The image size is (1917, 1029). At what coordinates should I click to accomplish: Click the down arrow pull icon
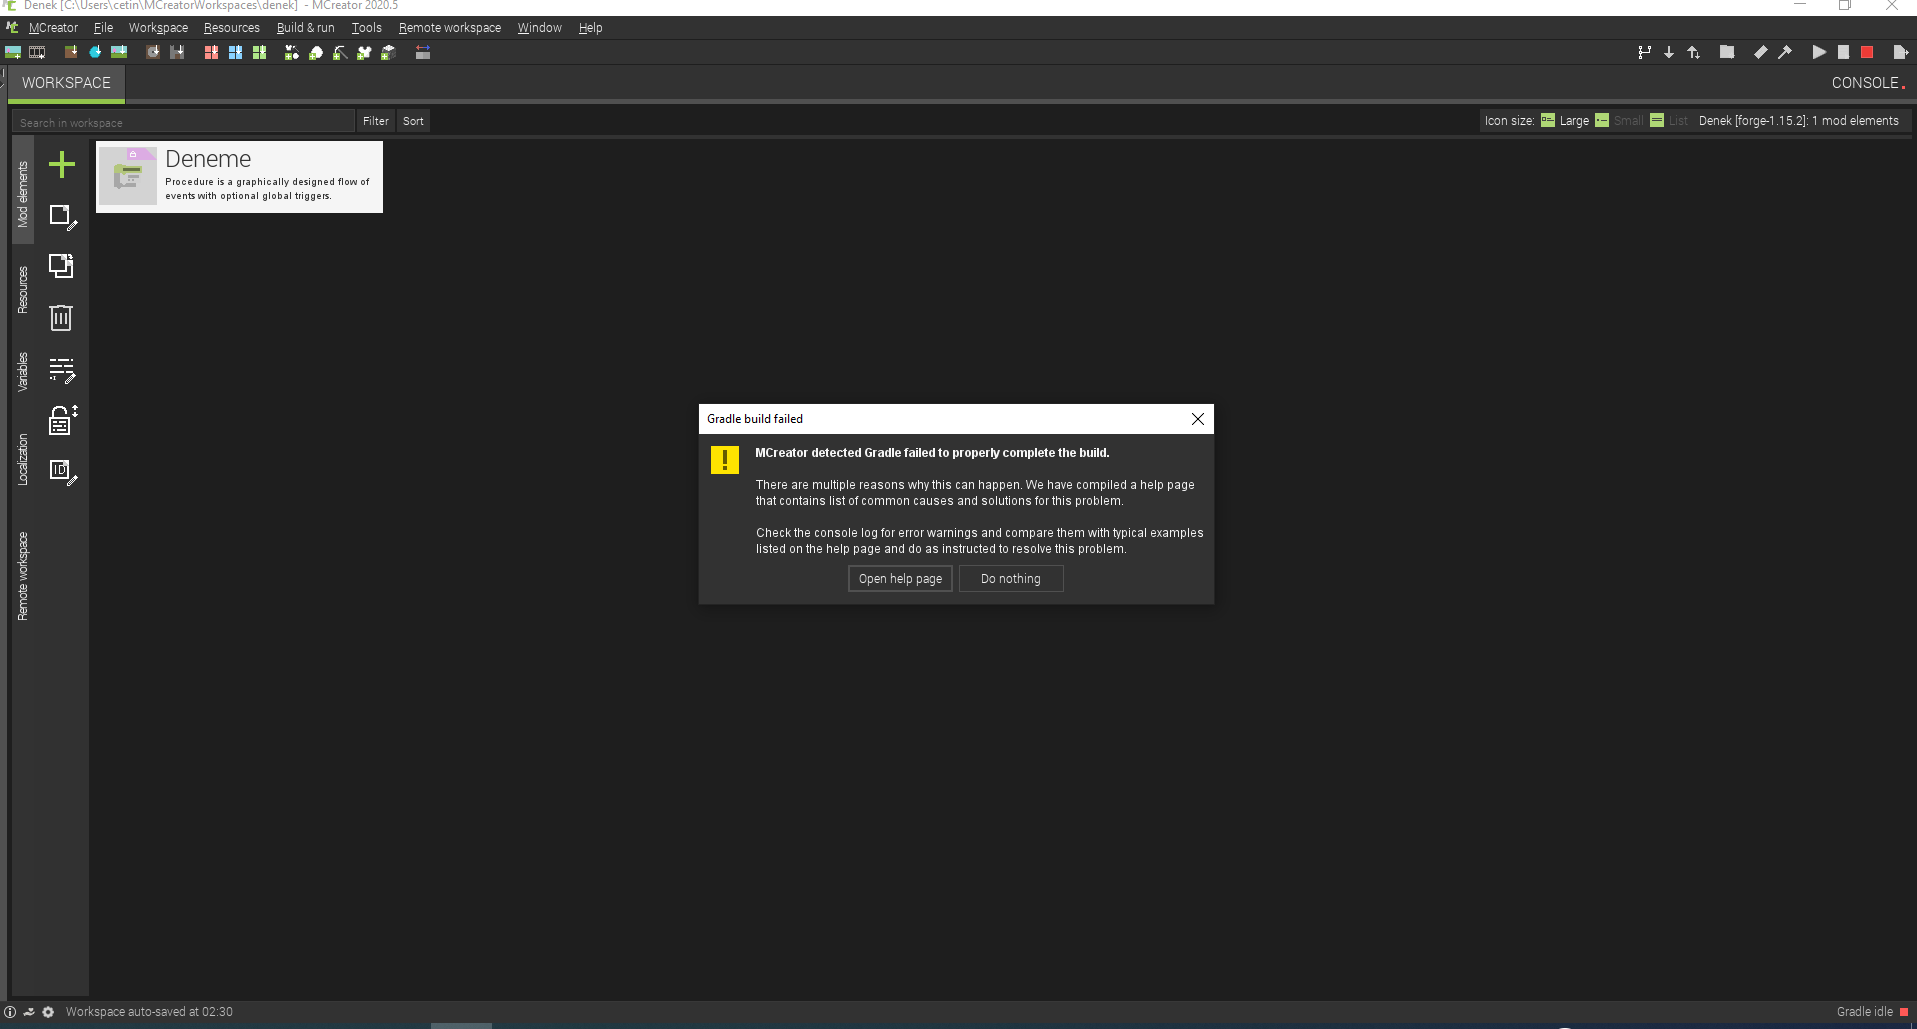[1669, 53]
